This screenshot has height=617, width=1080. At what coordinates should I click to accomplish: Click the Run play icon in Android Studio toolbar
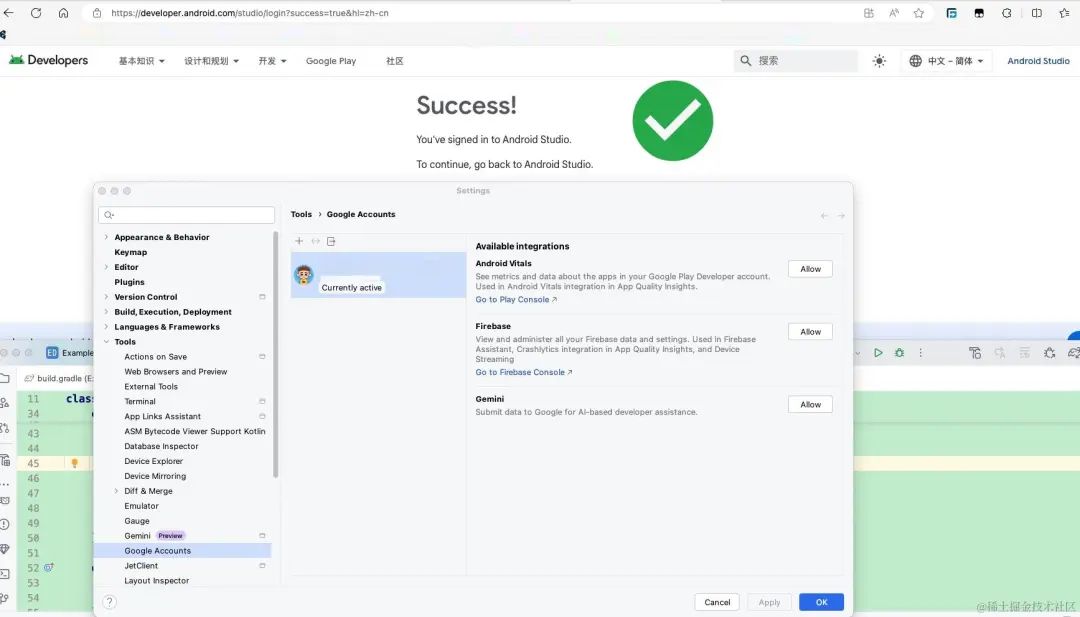pos(878,353)
